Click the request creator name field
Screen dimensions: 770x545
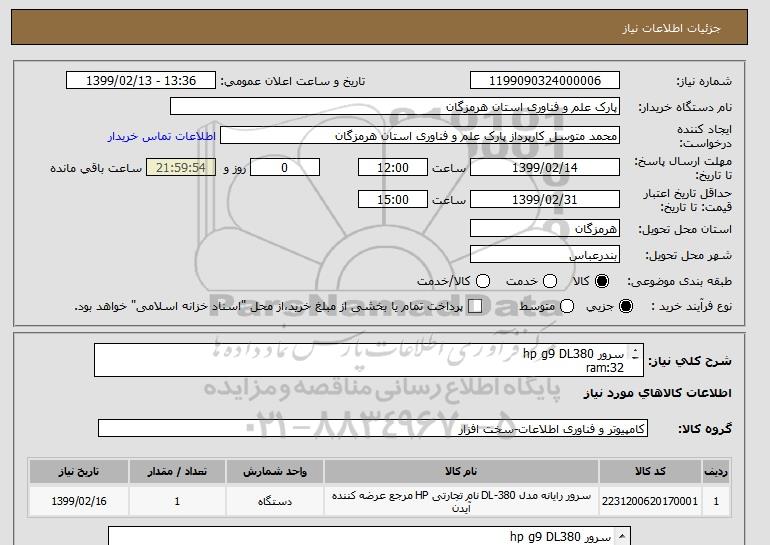coord(420,136)
